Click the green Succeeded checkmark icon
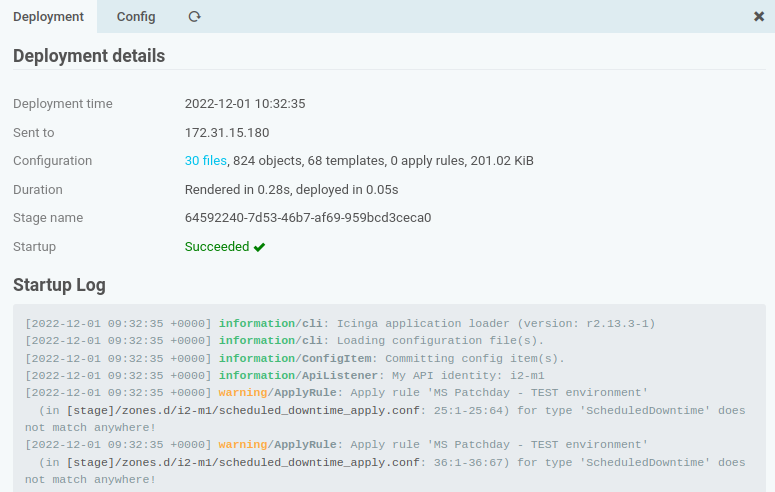 259,247
